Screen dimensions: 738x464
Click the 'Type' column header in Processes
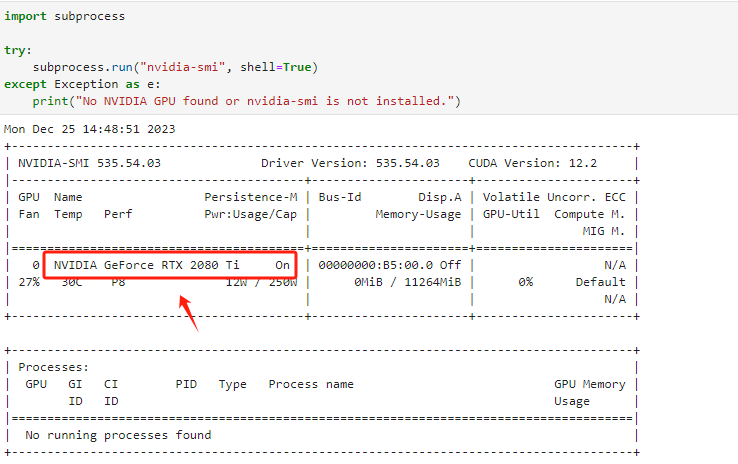pos(233,384)
